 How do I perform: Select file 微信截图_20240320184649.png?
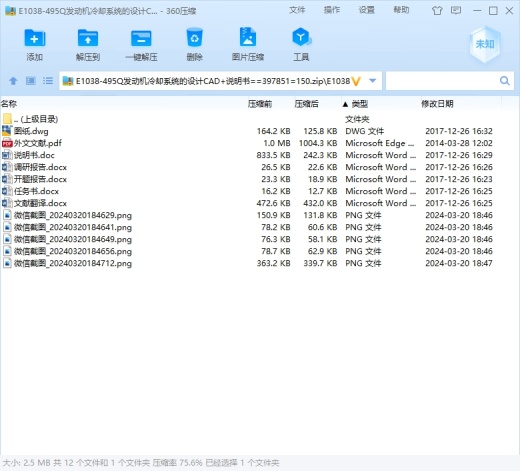click(73, 239)
